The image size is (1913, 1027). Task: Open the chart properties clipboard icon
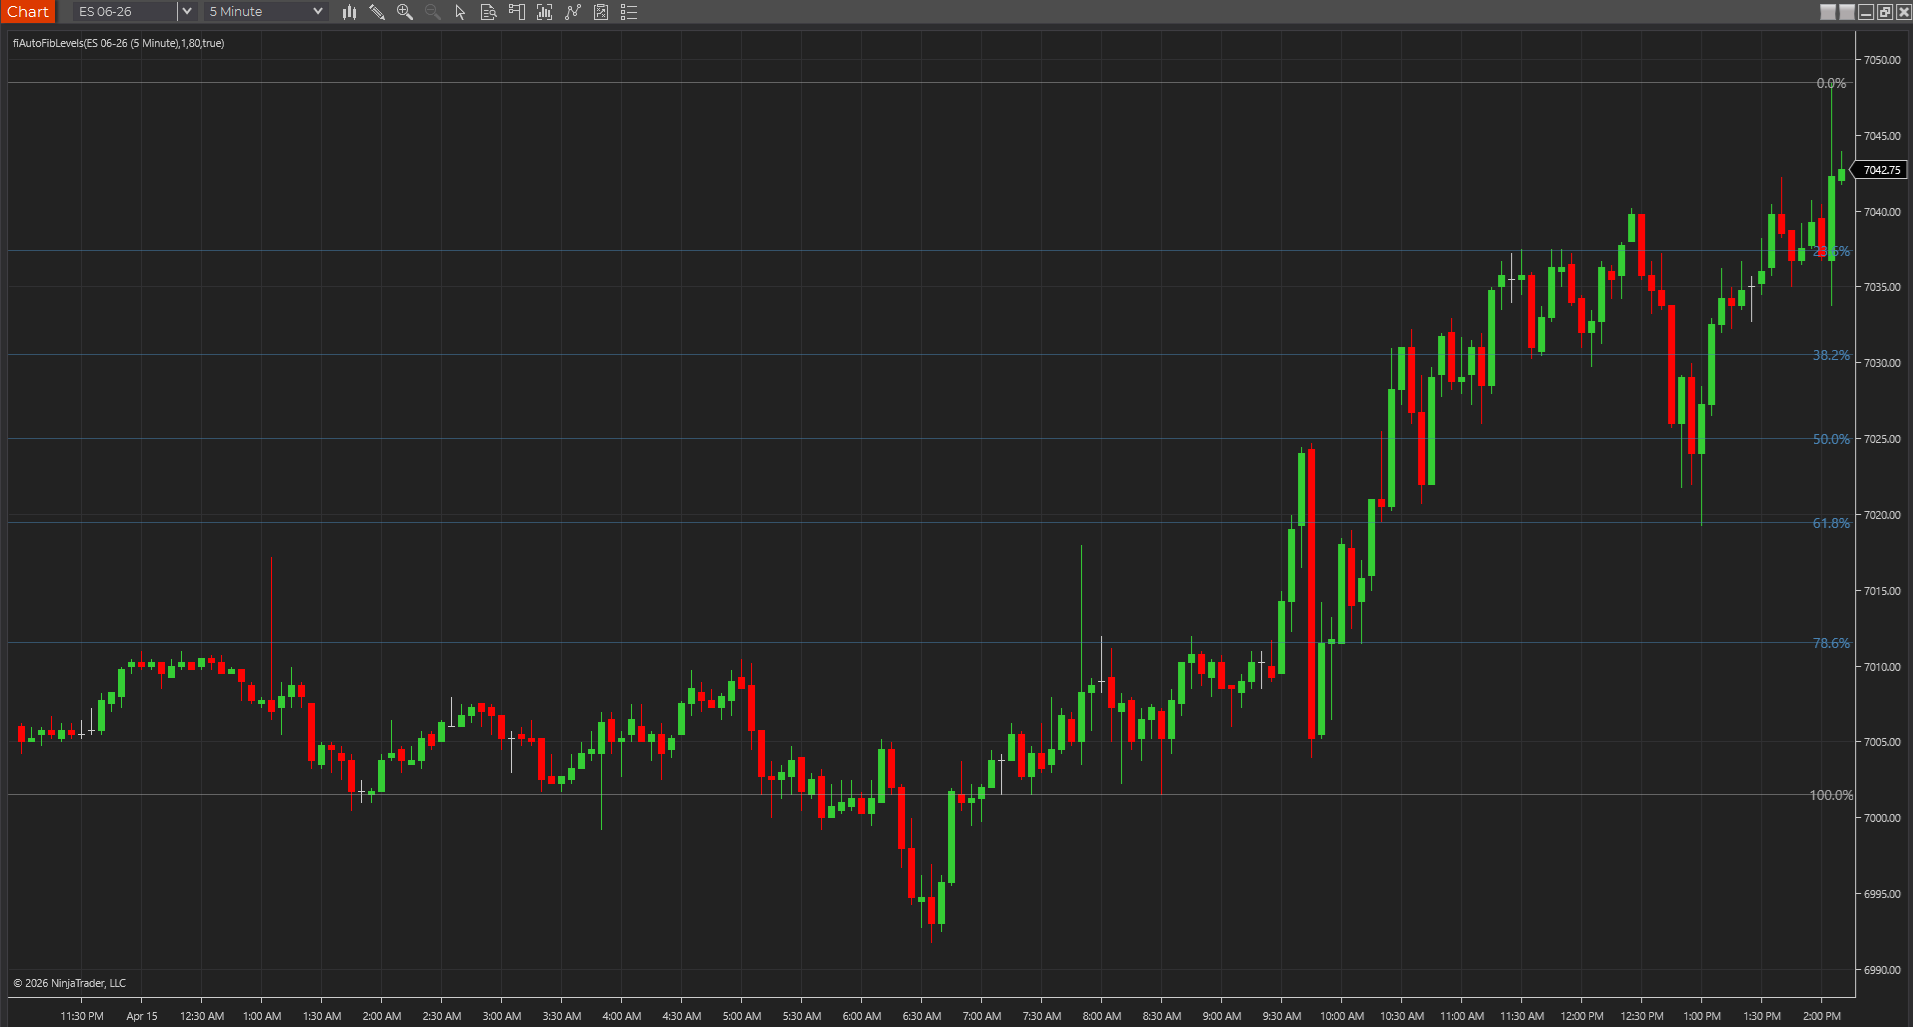pyautogui.click(x=601, y=12)
